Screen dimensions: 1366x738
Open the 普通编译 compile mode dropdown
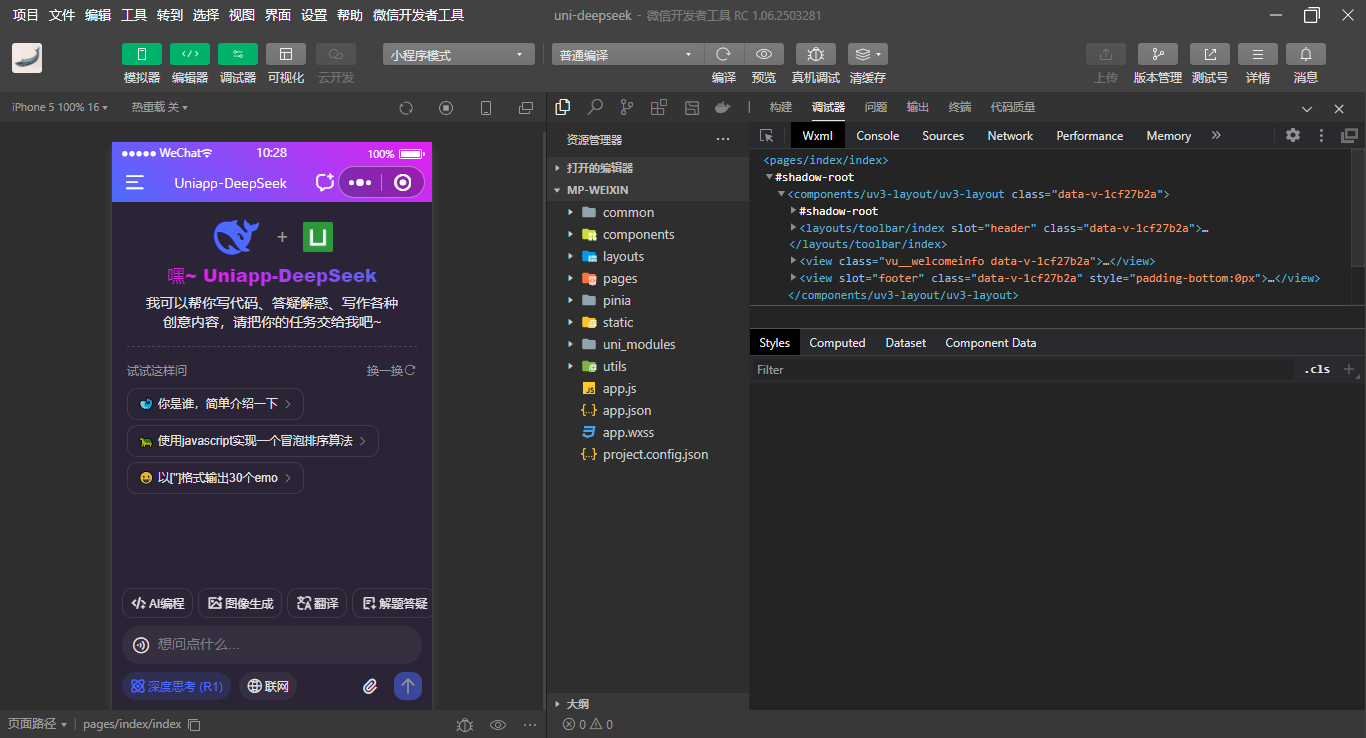click(628, 55)
